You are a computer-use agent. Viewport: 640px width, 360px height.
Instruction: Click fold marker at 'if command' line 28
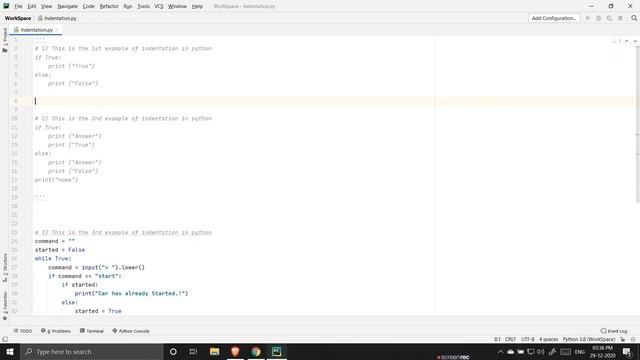(x=33, y=276)
